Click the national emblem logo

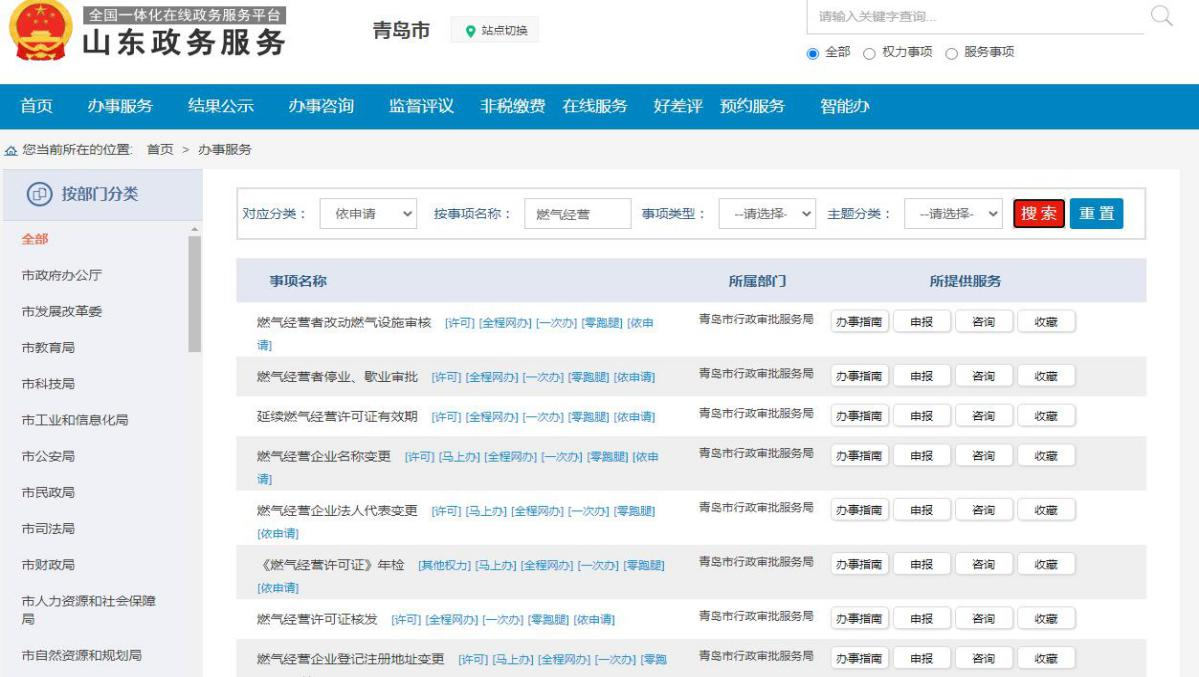[40, 30]
